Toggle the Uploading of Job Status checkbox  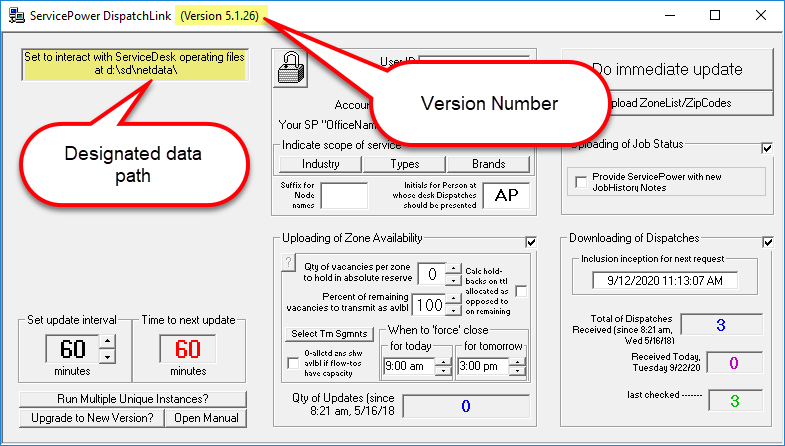click(x=767, y=148)
